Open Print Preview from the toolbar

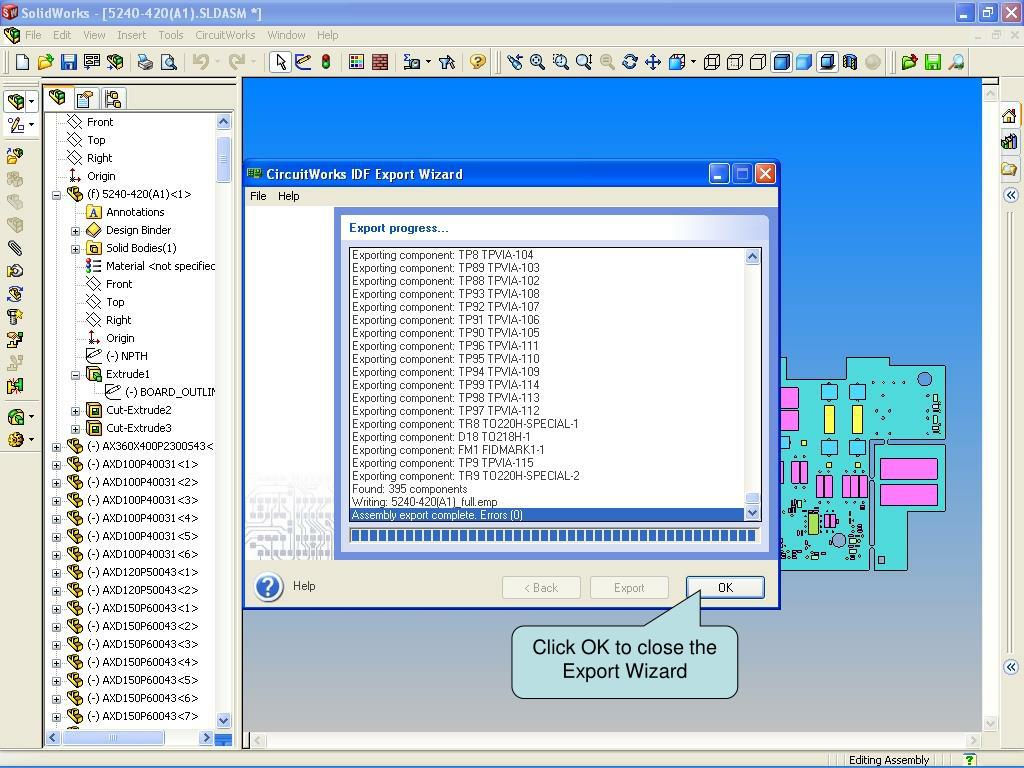tap(168, 62)
